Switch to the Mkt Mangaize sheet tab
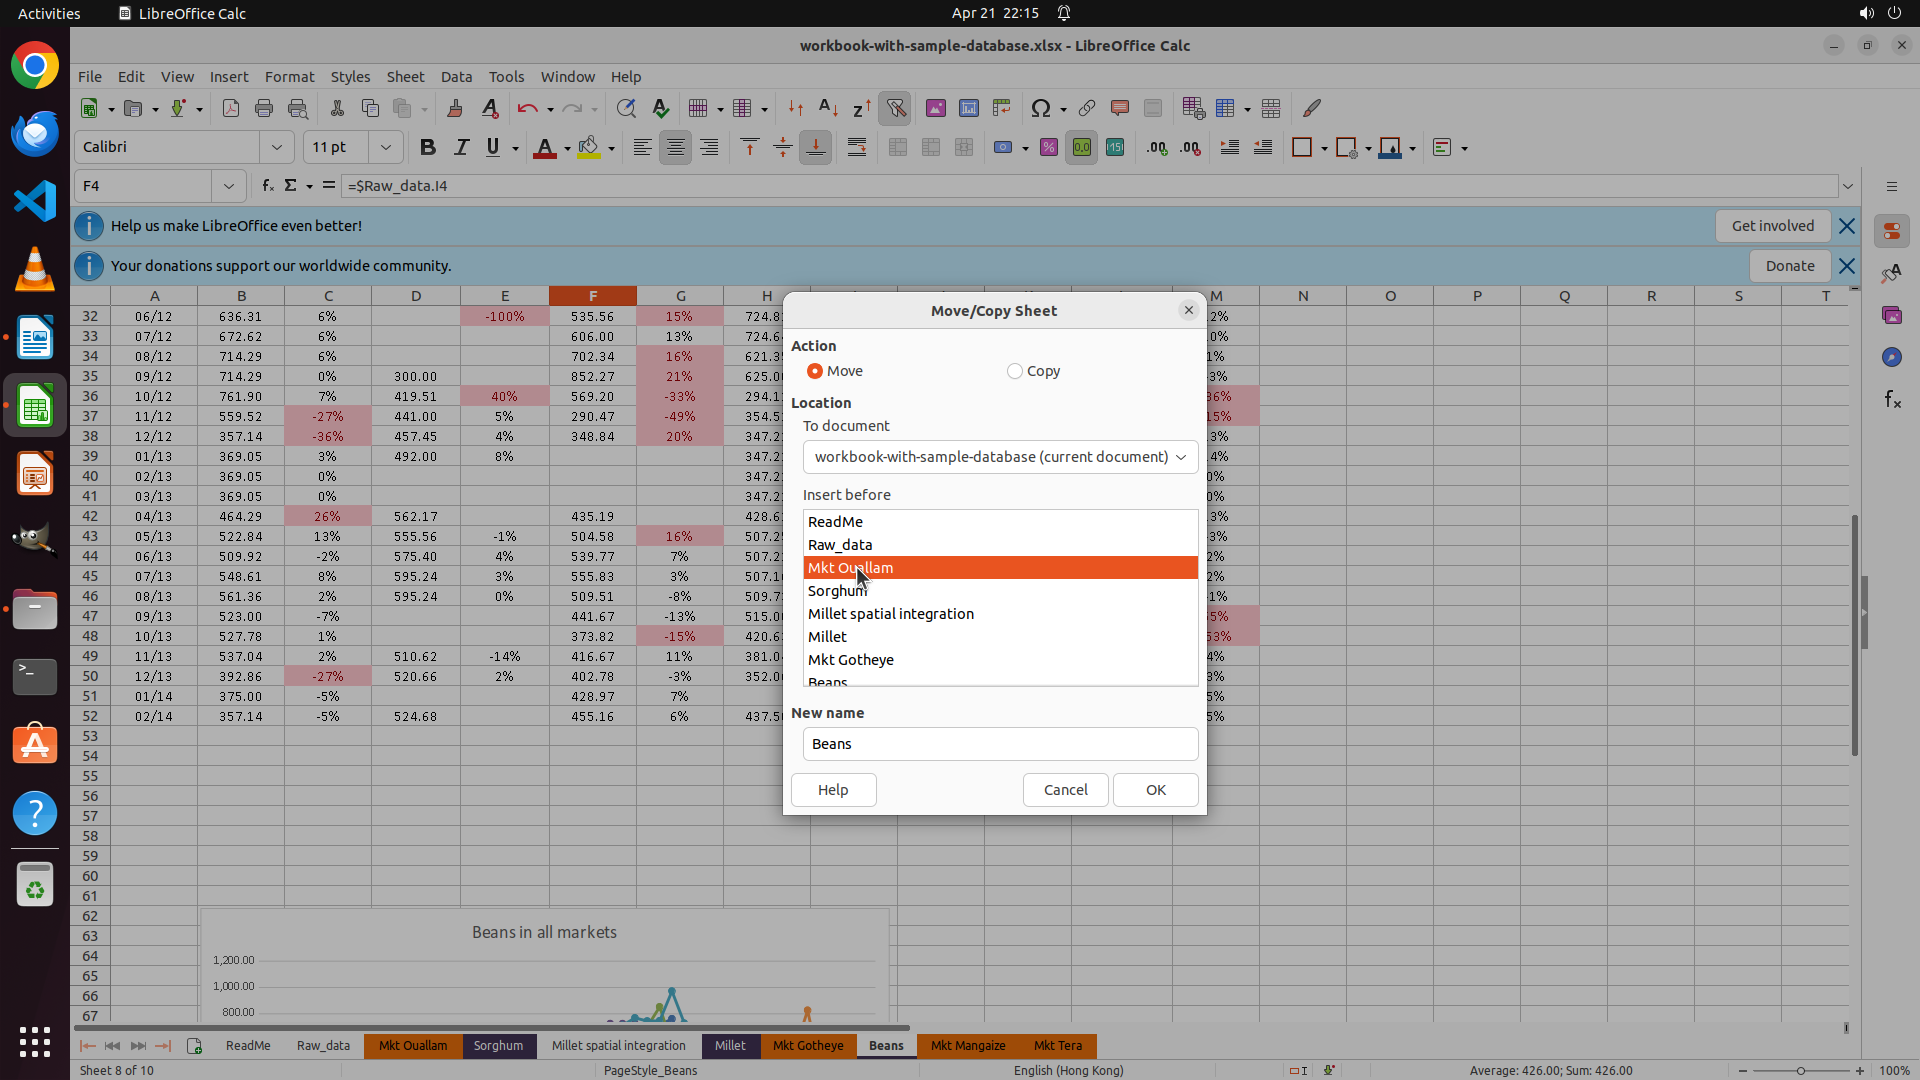Image resolution: width=1920 pixels, height=1080 pixels. tap(967, 1046)
